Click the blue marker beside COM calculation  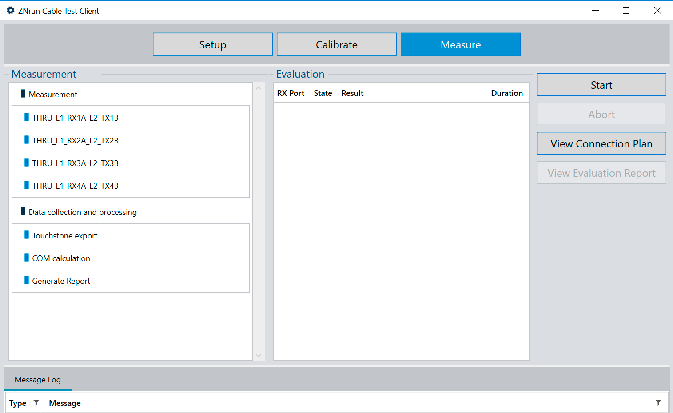click(26, 258)
